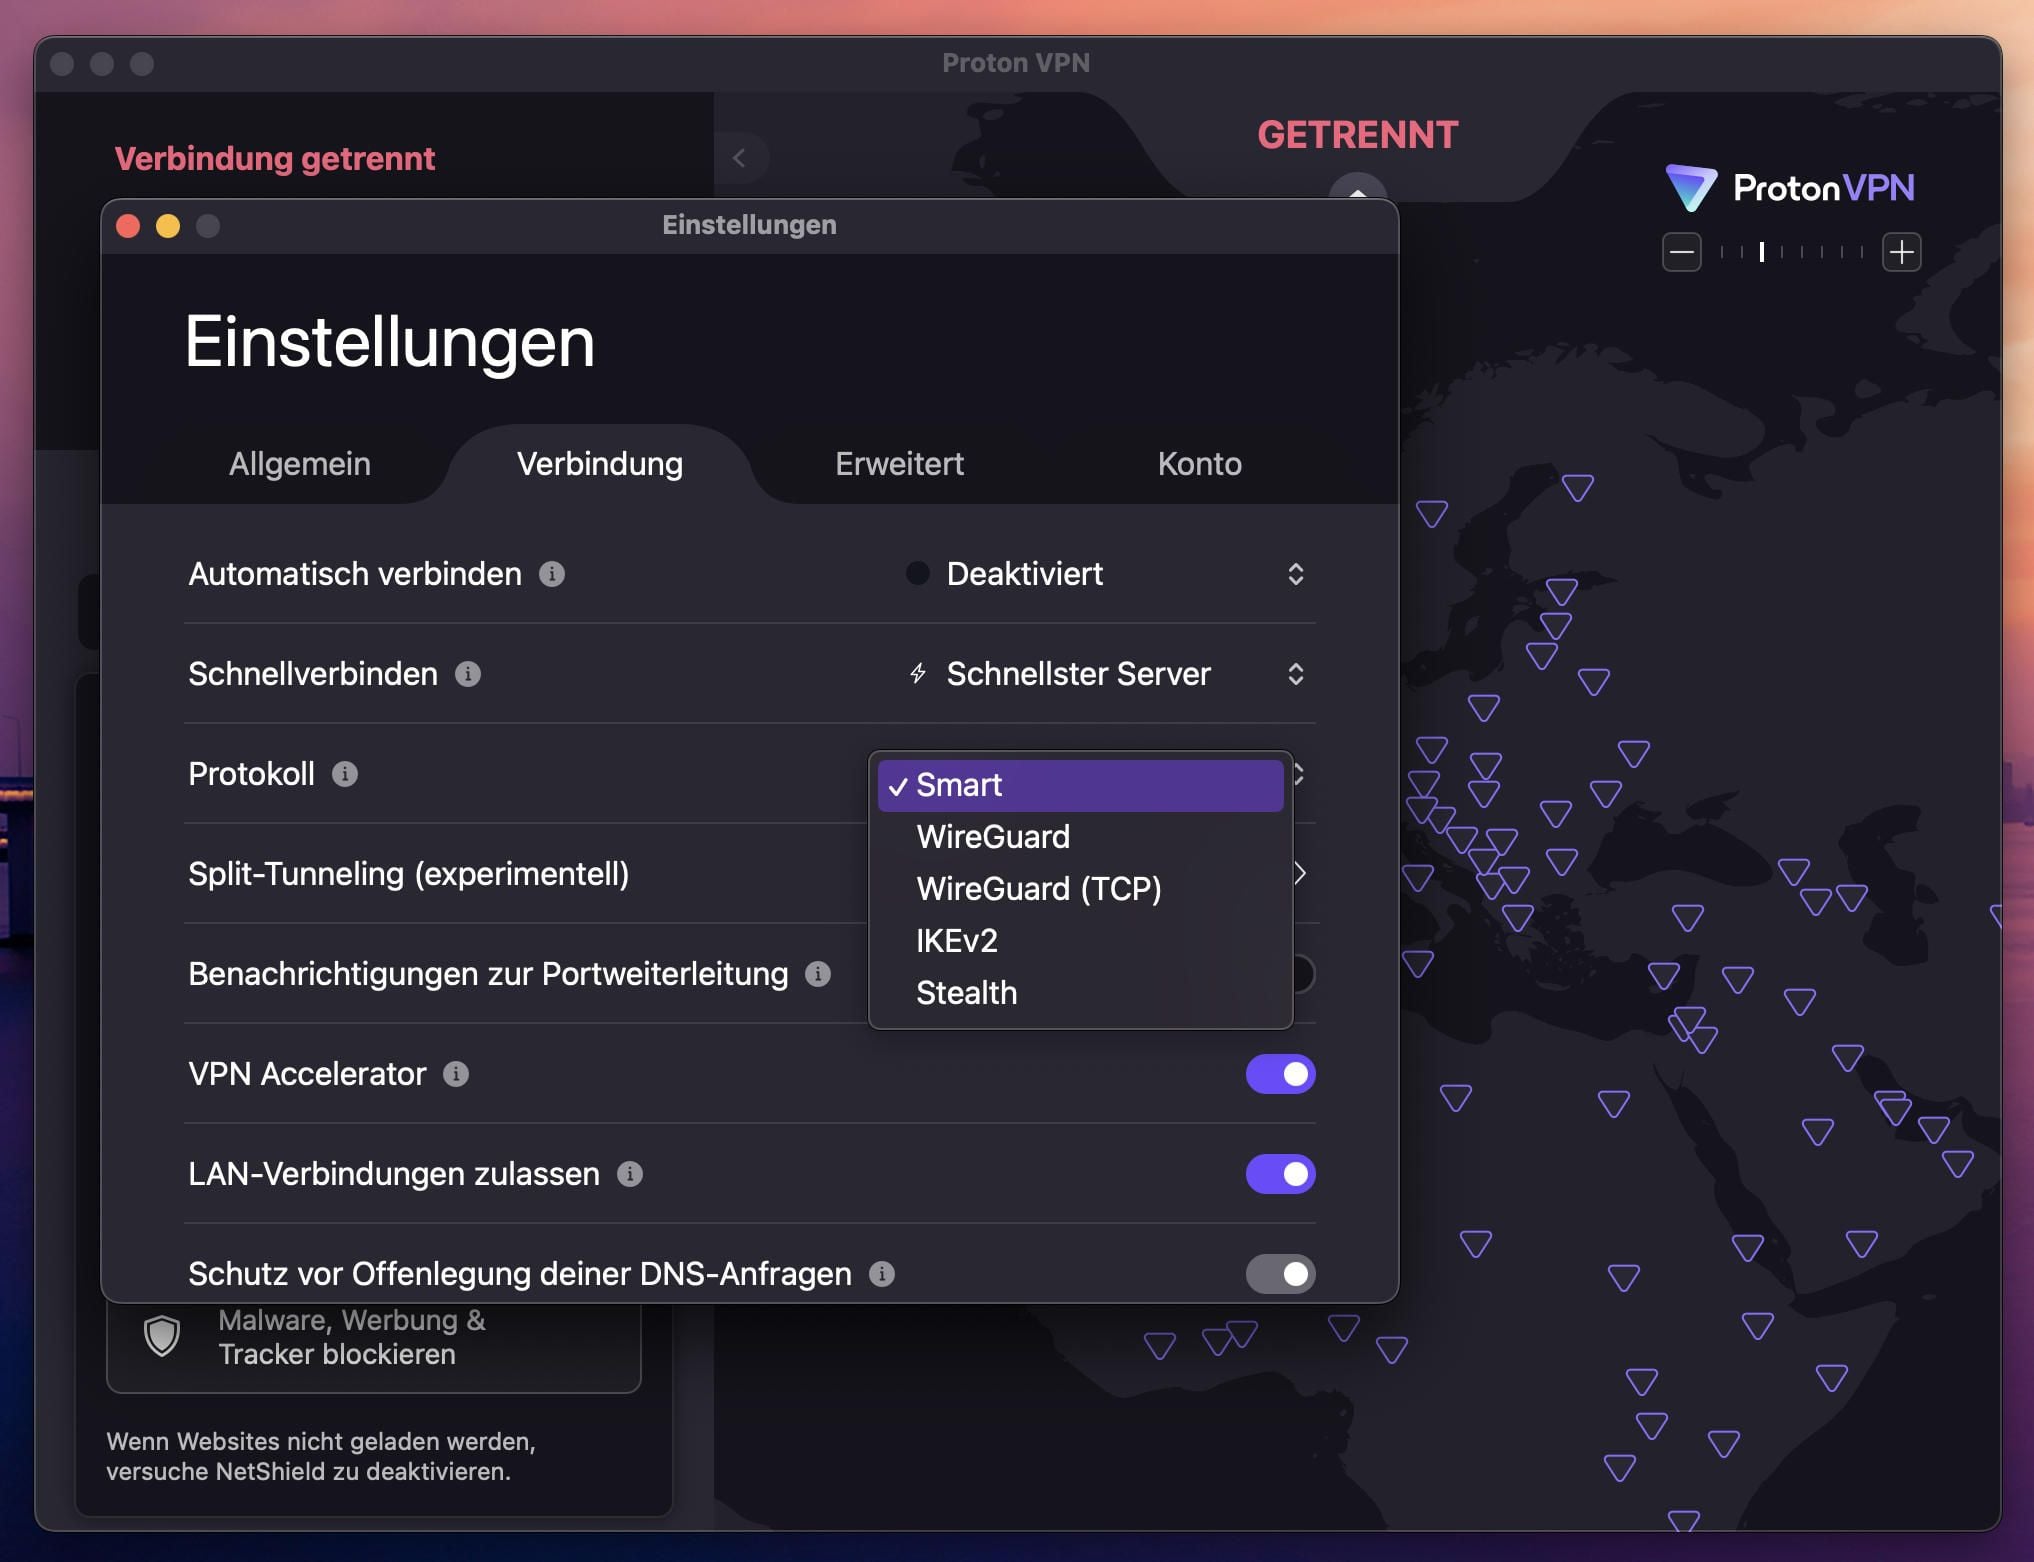This screenshot has height=1562, width=2034.
Task: Toggle LAN-Verbindungen zulassen switch
Action: click(1281, 1174)
